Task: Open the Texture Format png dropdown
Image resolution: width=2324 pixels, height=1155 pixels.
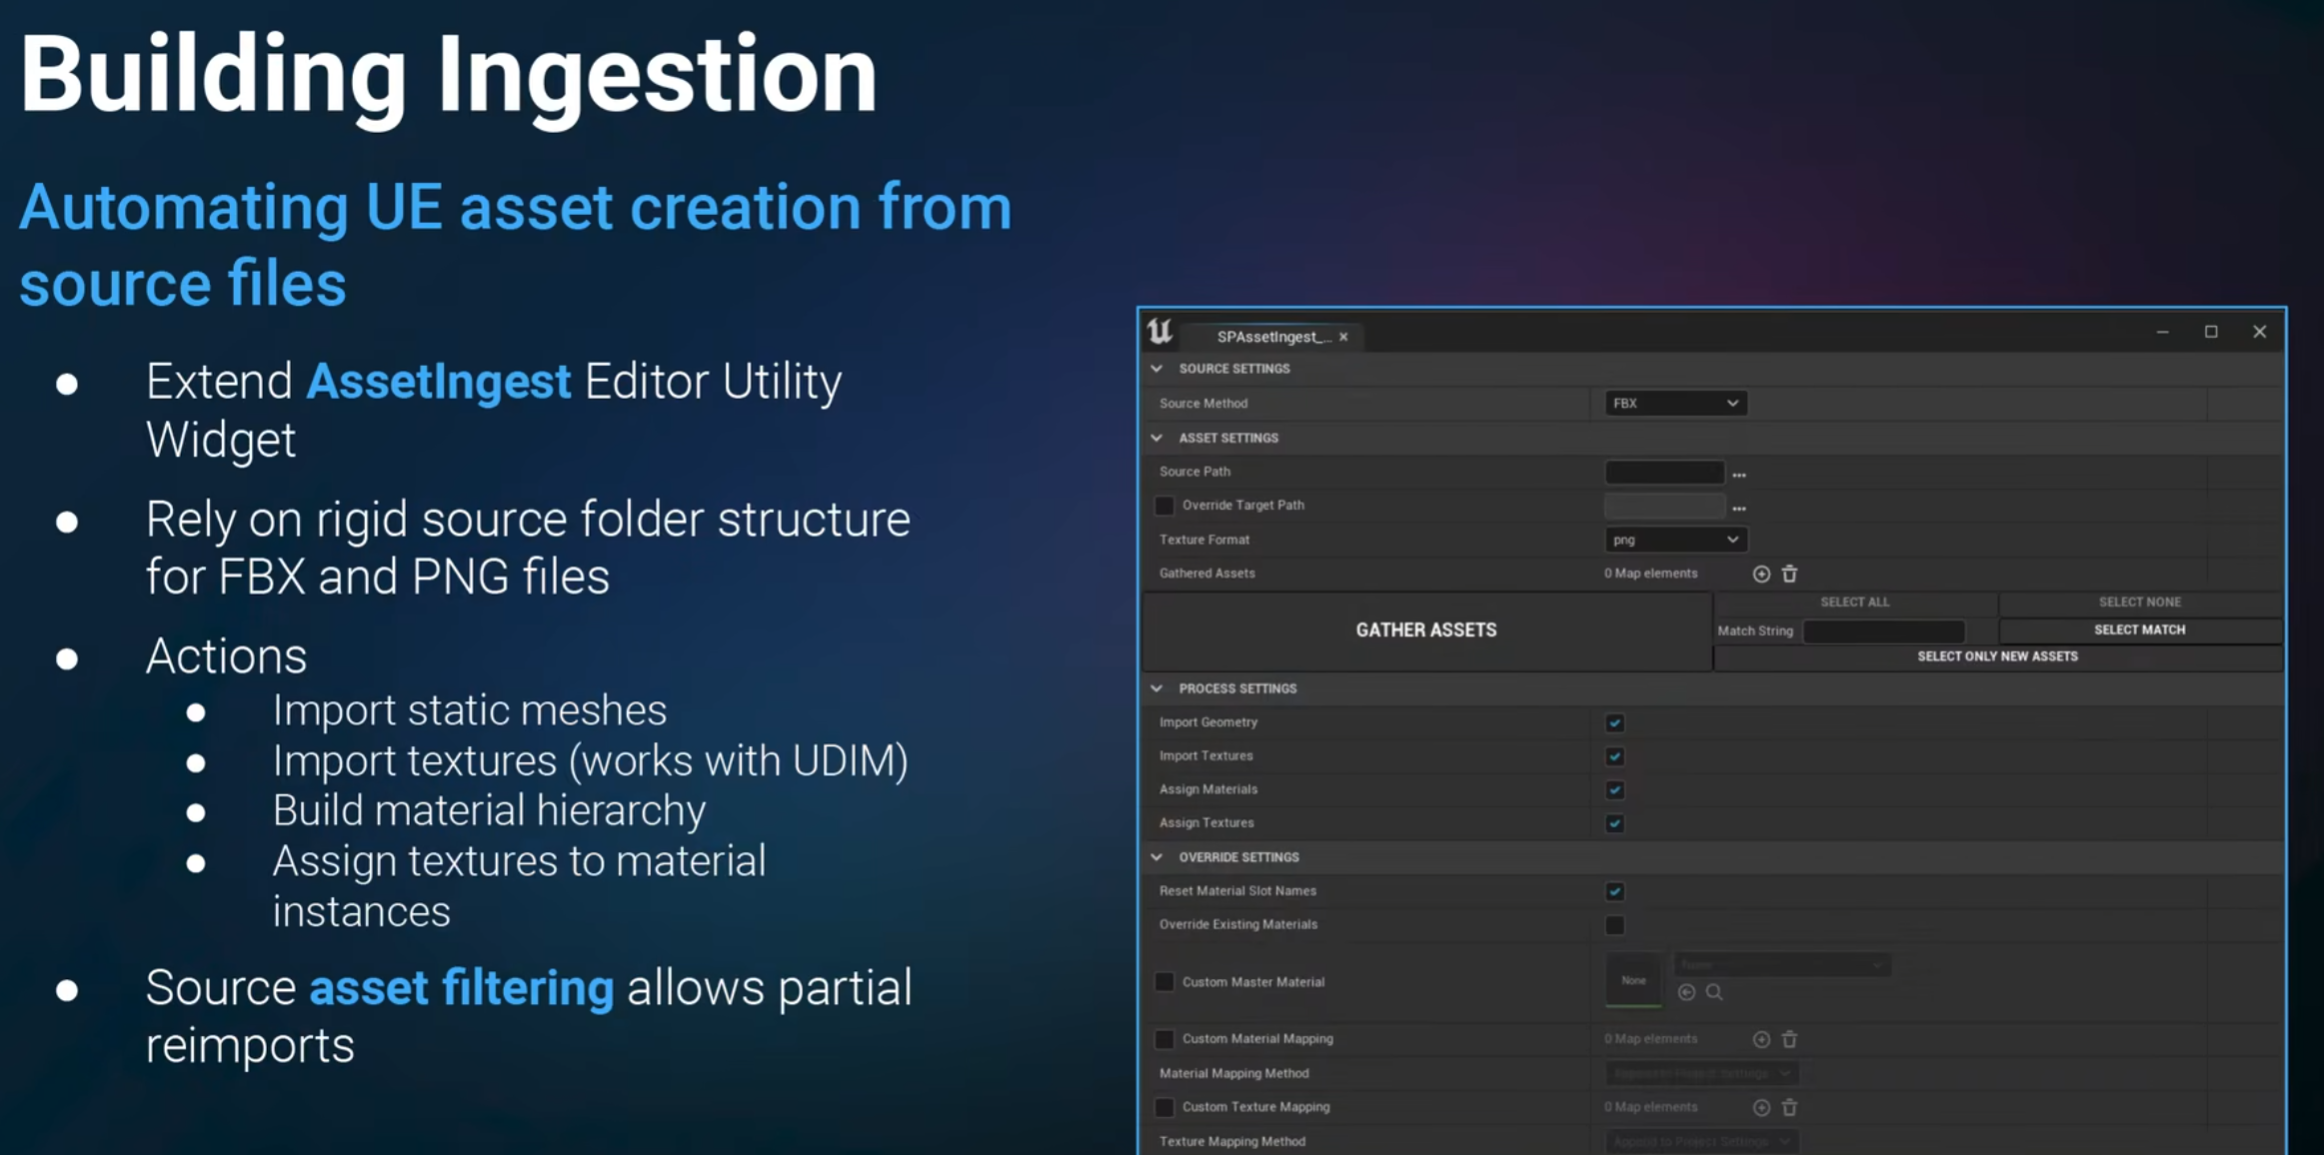Action: tap(1675, 540)
